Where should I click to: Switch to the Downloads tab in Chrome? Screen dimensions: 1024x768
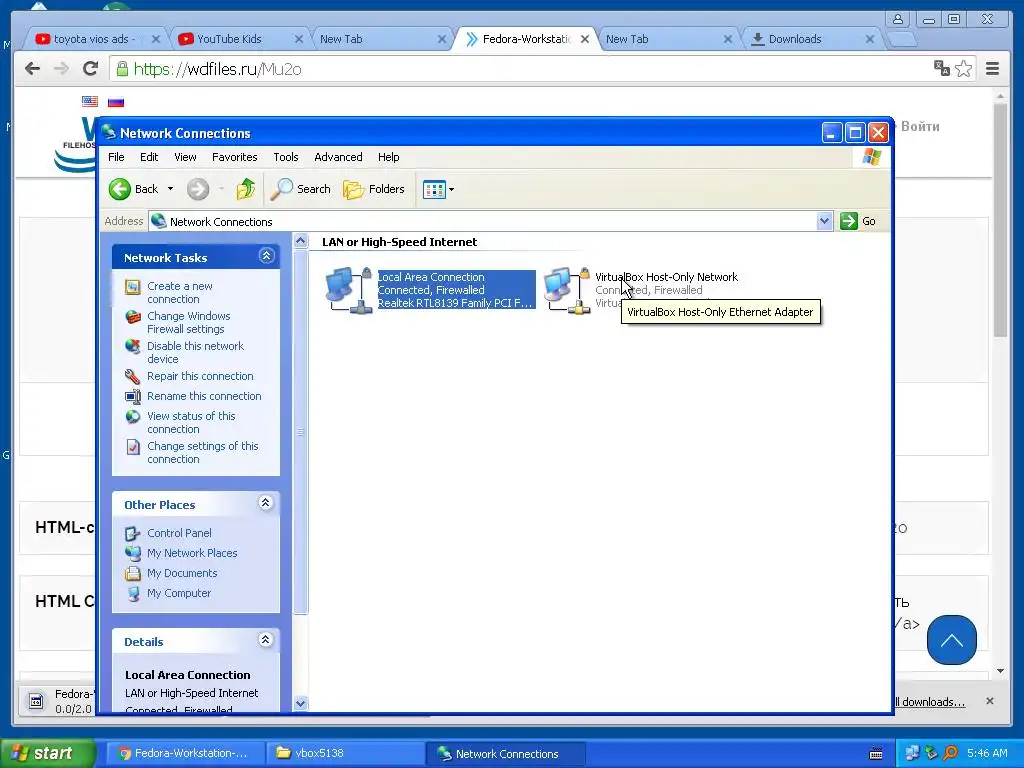[x=812, y=39]
